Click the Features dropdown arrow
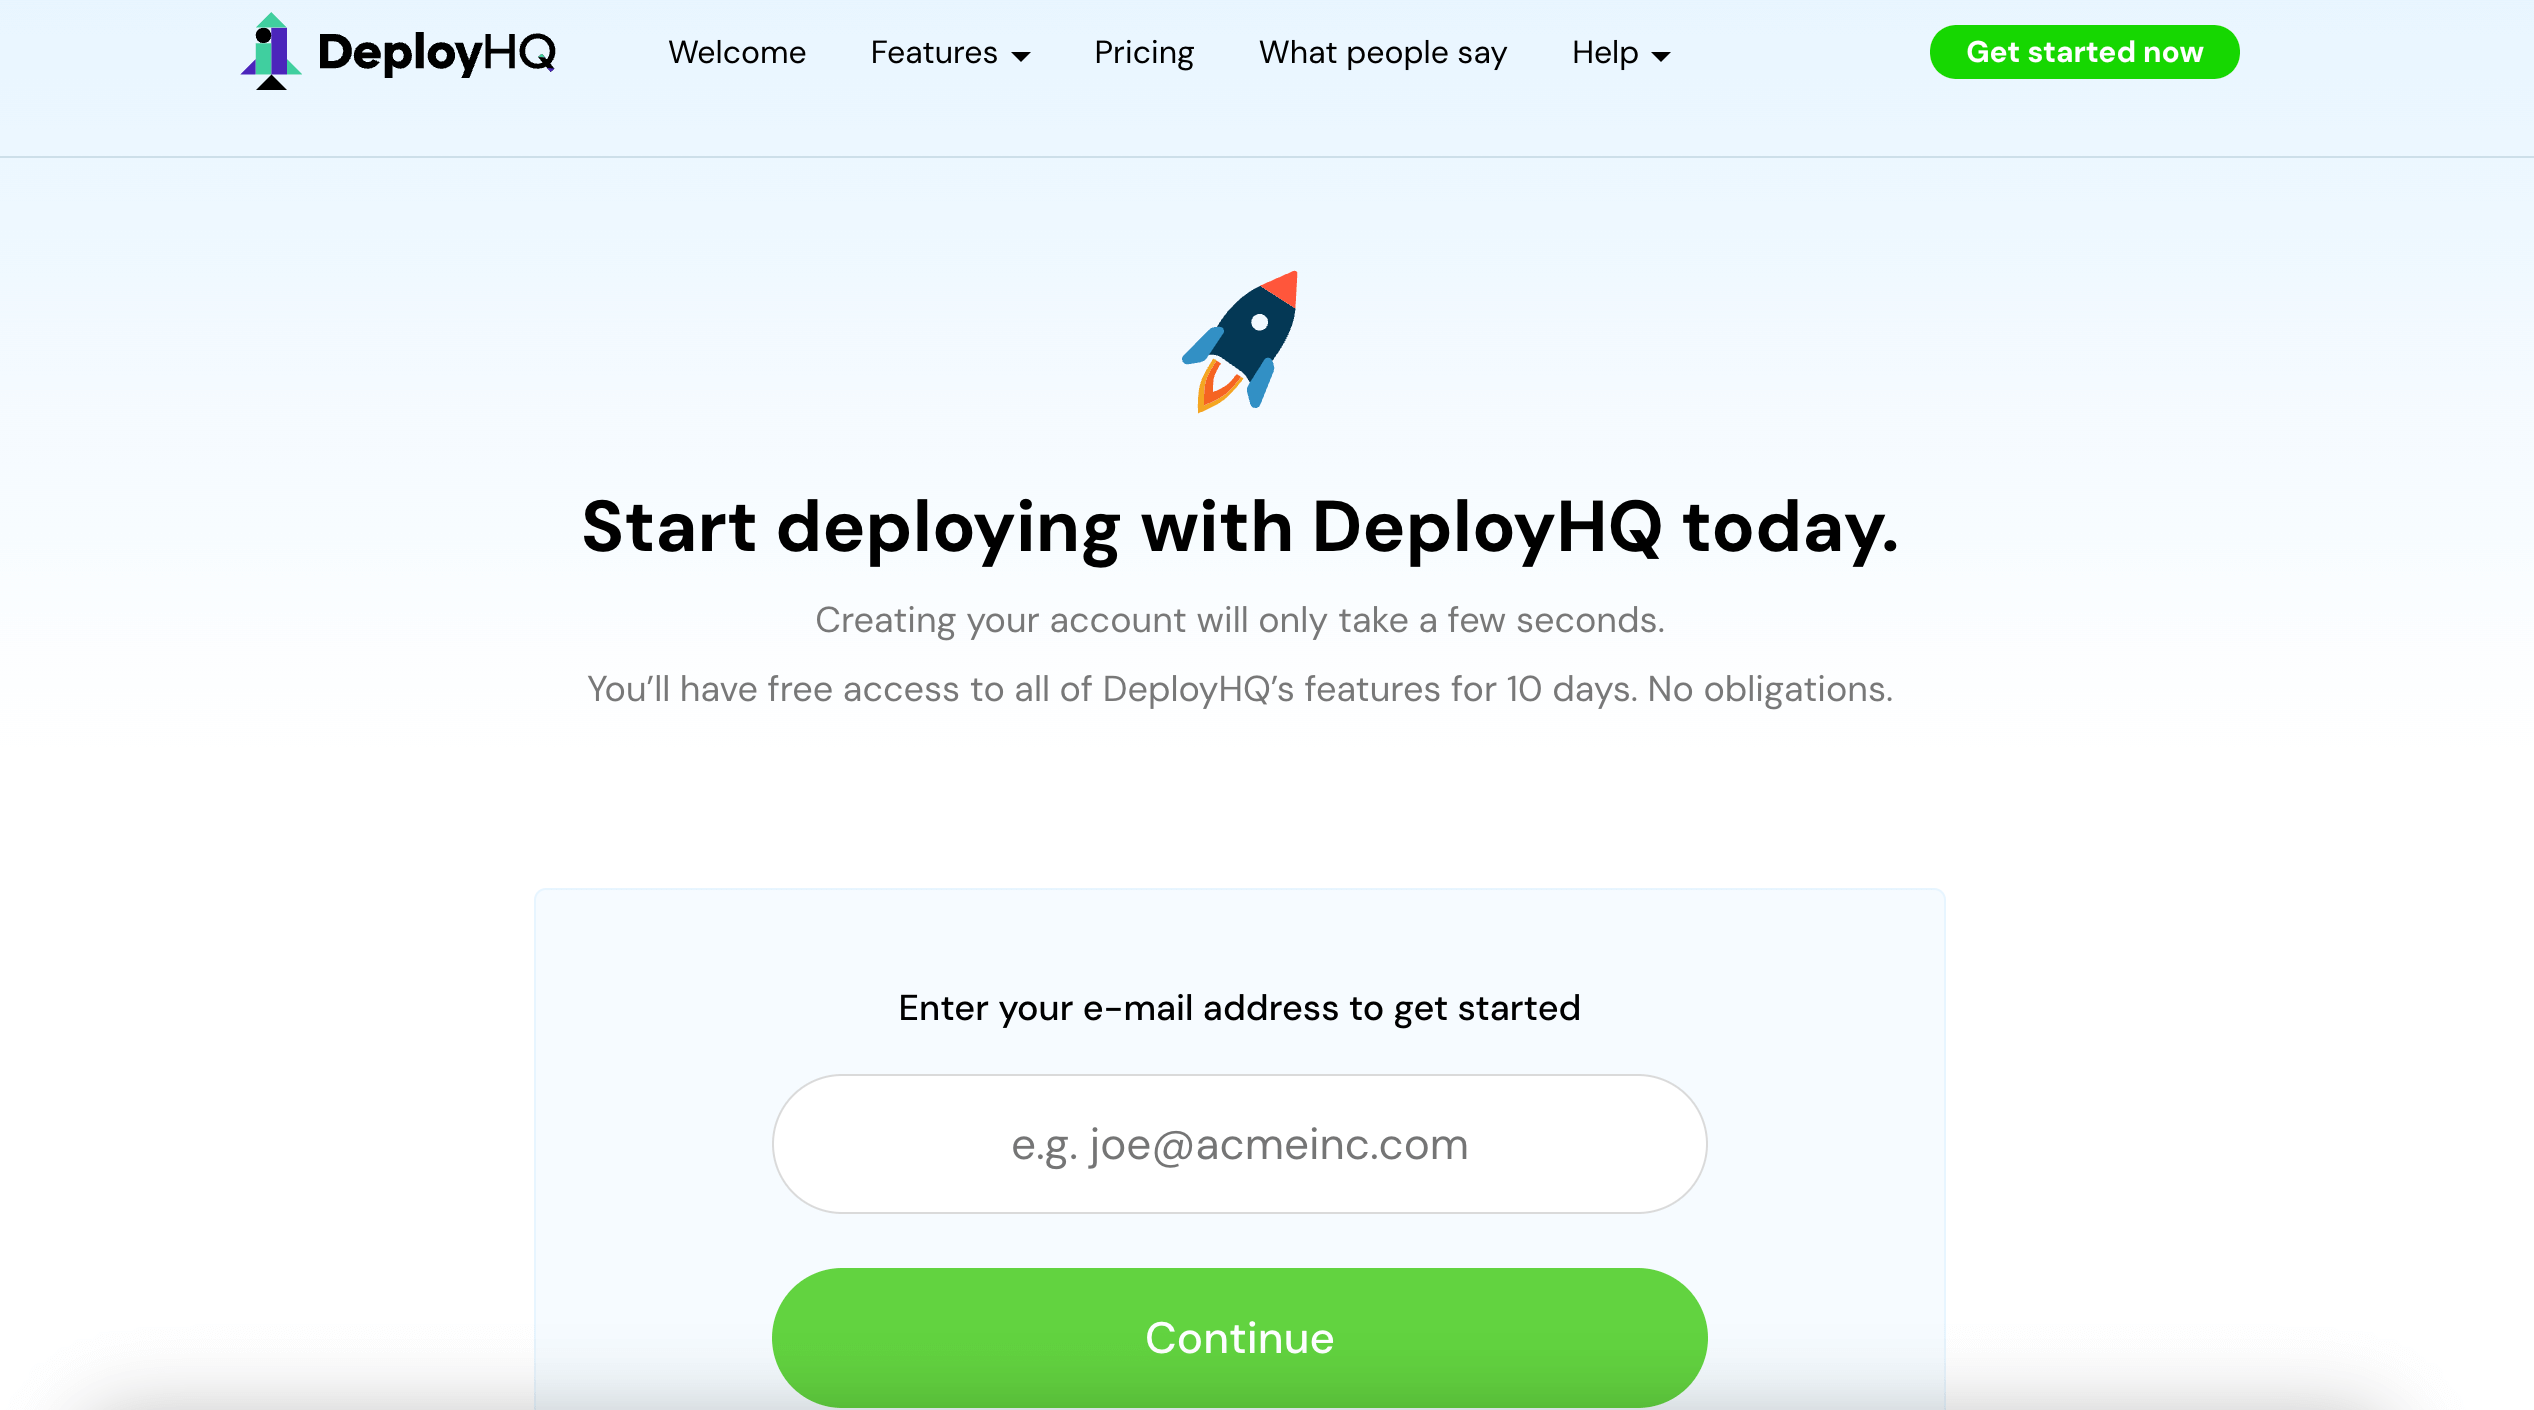This screenshot has height=1410, width=2534. pyautogui.click(x=1021, y=56)
